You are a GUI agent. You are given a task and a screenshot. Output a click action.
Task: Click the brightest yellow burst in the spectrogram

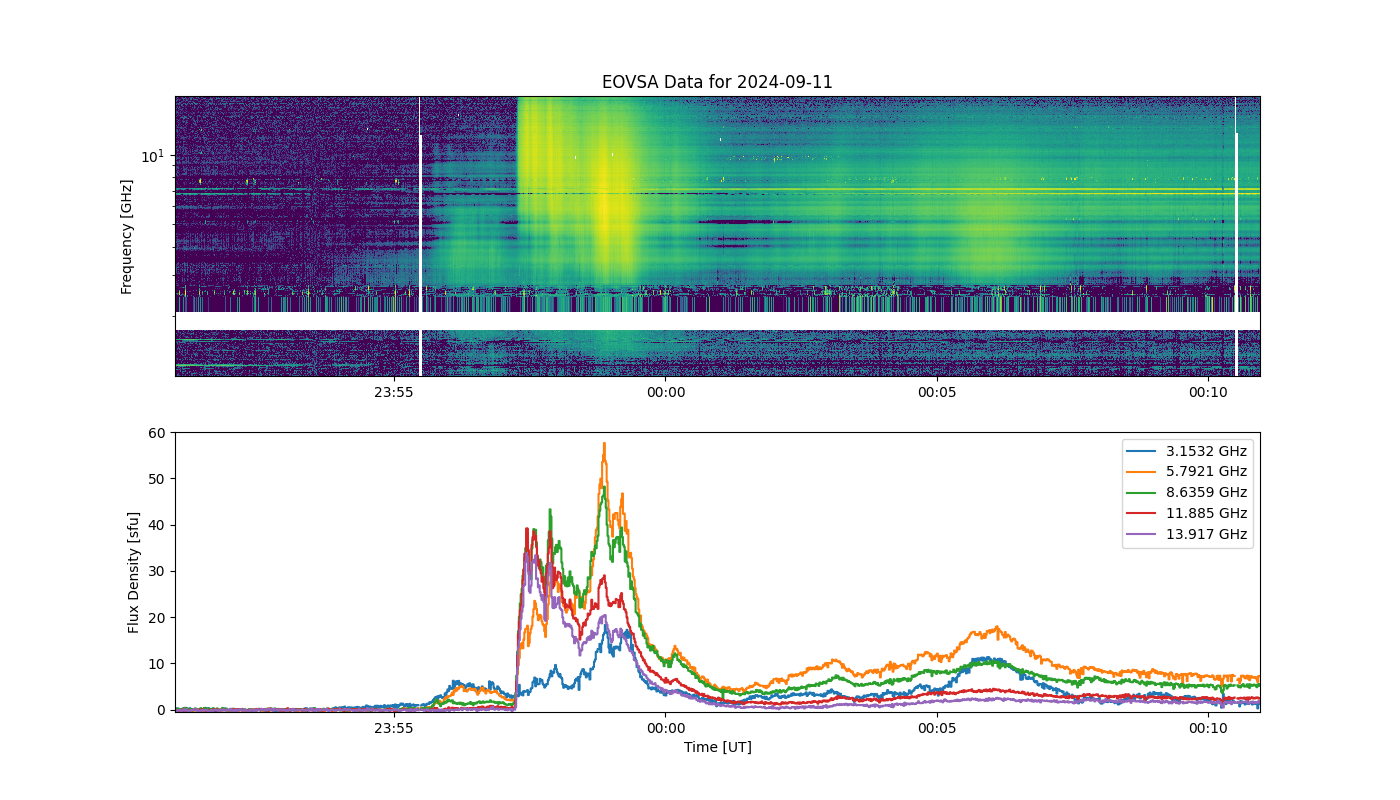[605, 205]
